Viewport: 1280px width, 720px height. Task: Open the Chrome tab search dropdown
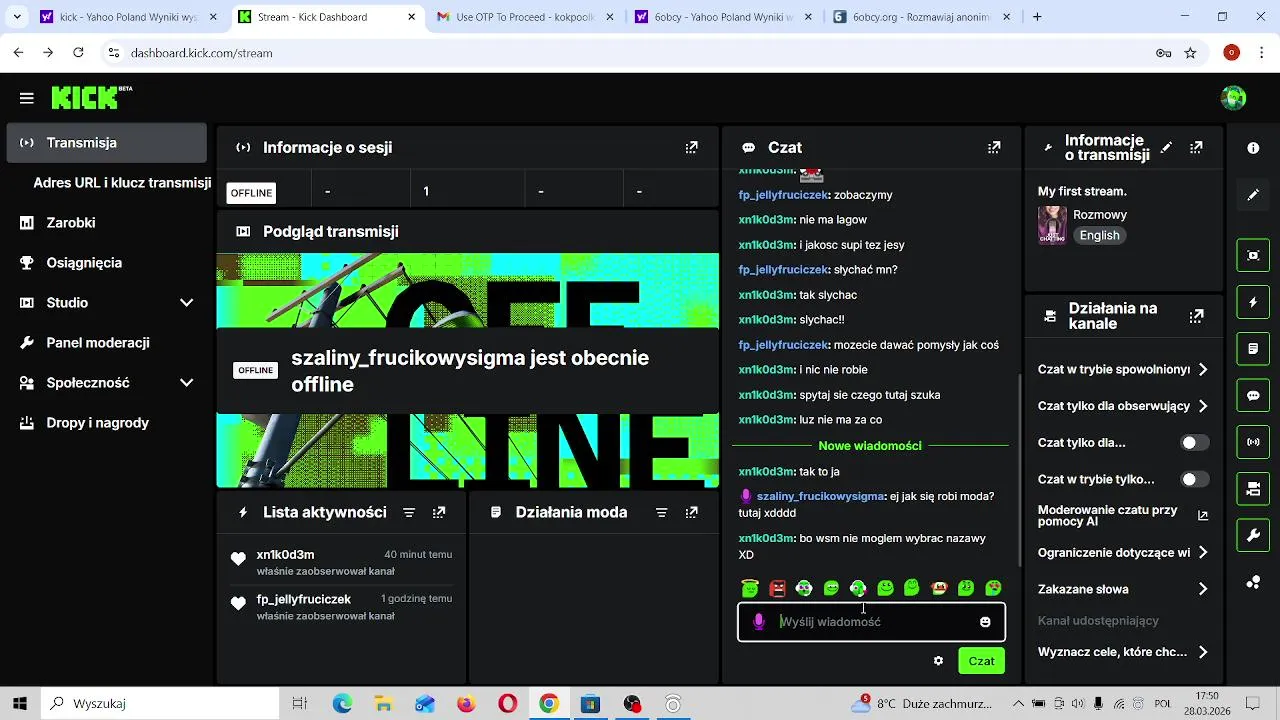click(x=16, y=17)
